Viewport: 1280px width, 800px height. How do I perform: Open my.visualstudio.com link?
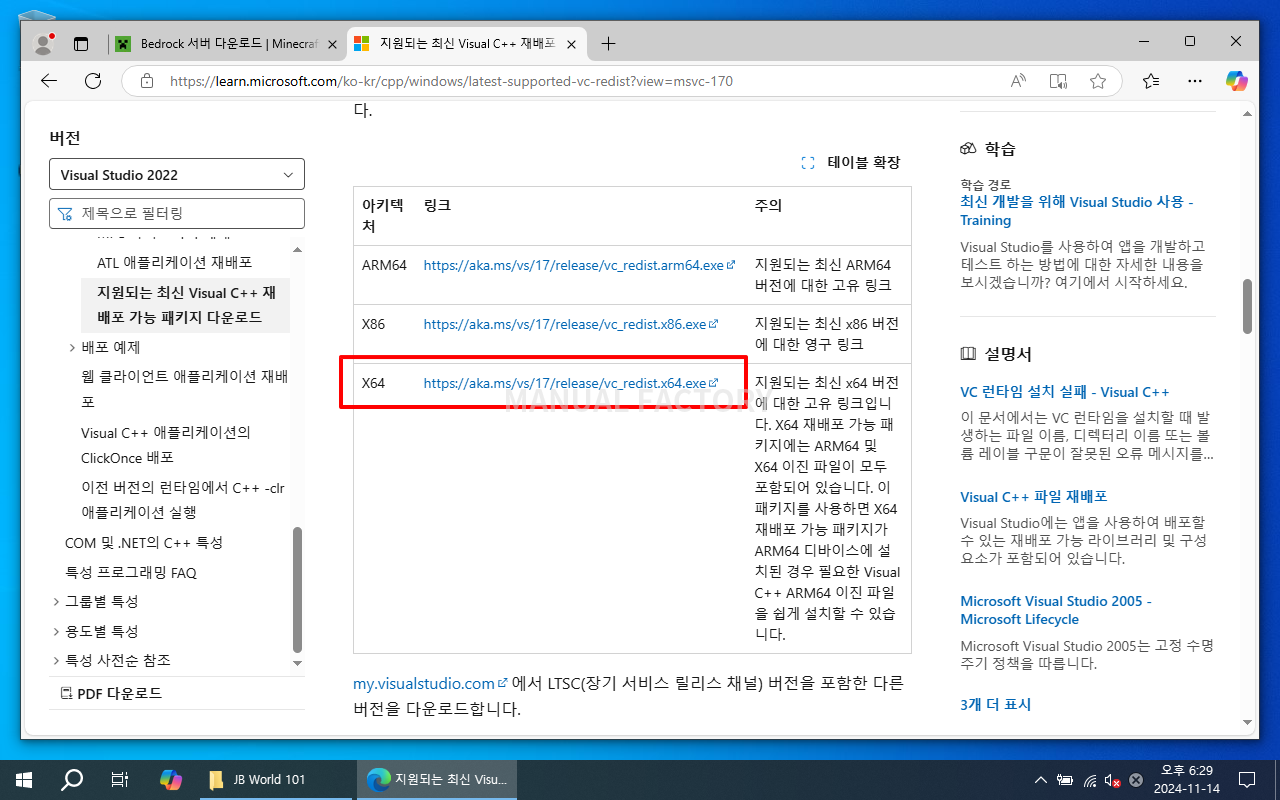(x=430, y=684)
